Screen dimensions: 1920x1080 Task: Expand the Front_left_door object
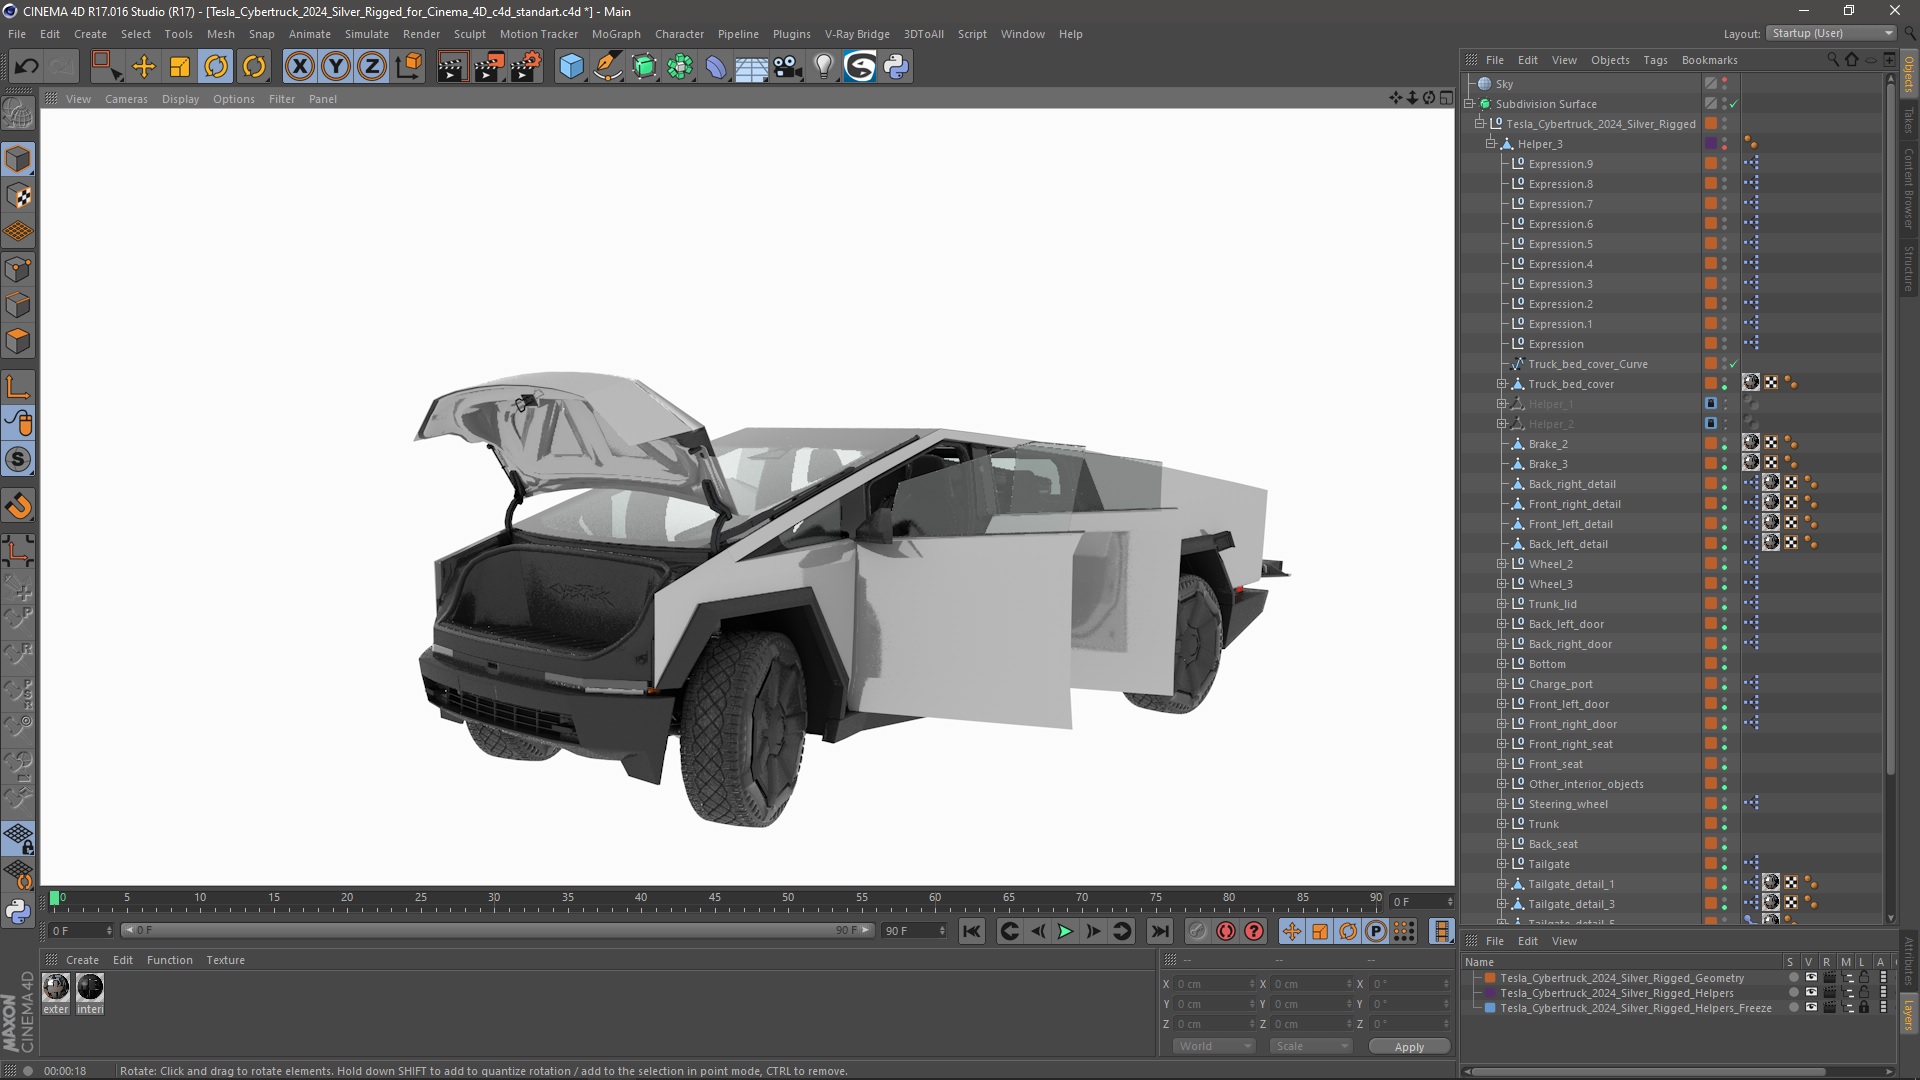click(x=1501, y=704)
